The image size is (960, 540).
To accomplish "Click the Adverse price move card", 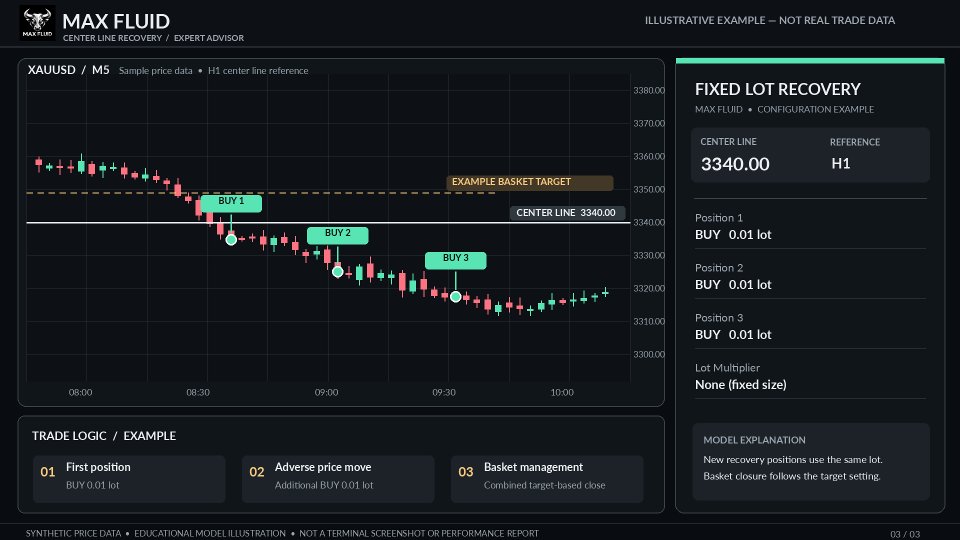I will [338, 479].
